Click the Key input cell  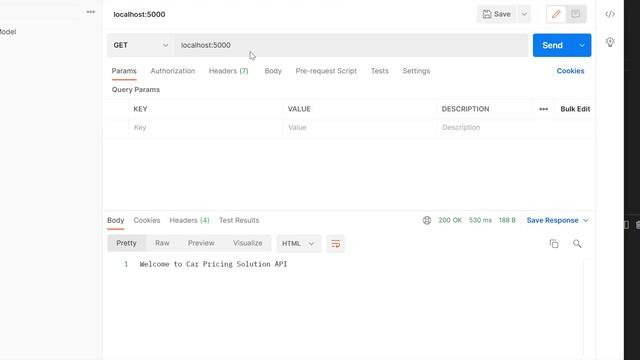[205, 128]
